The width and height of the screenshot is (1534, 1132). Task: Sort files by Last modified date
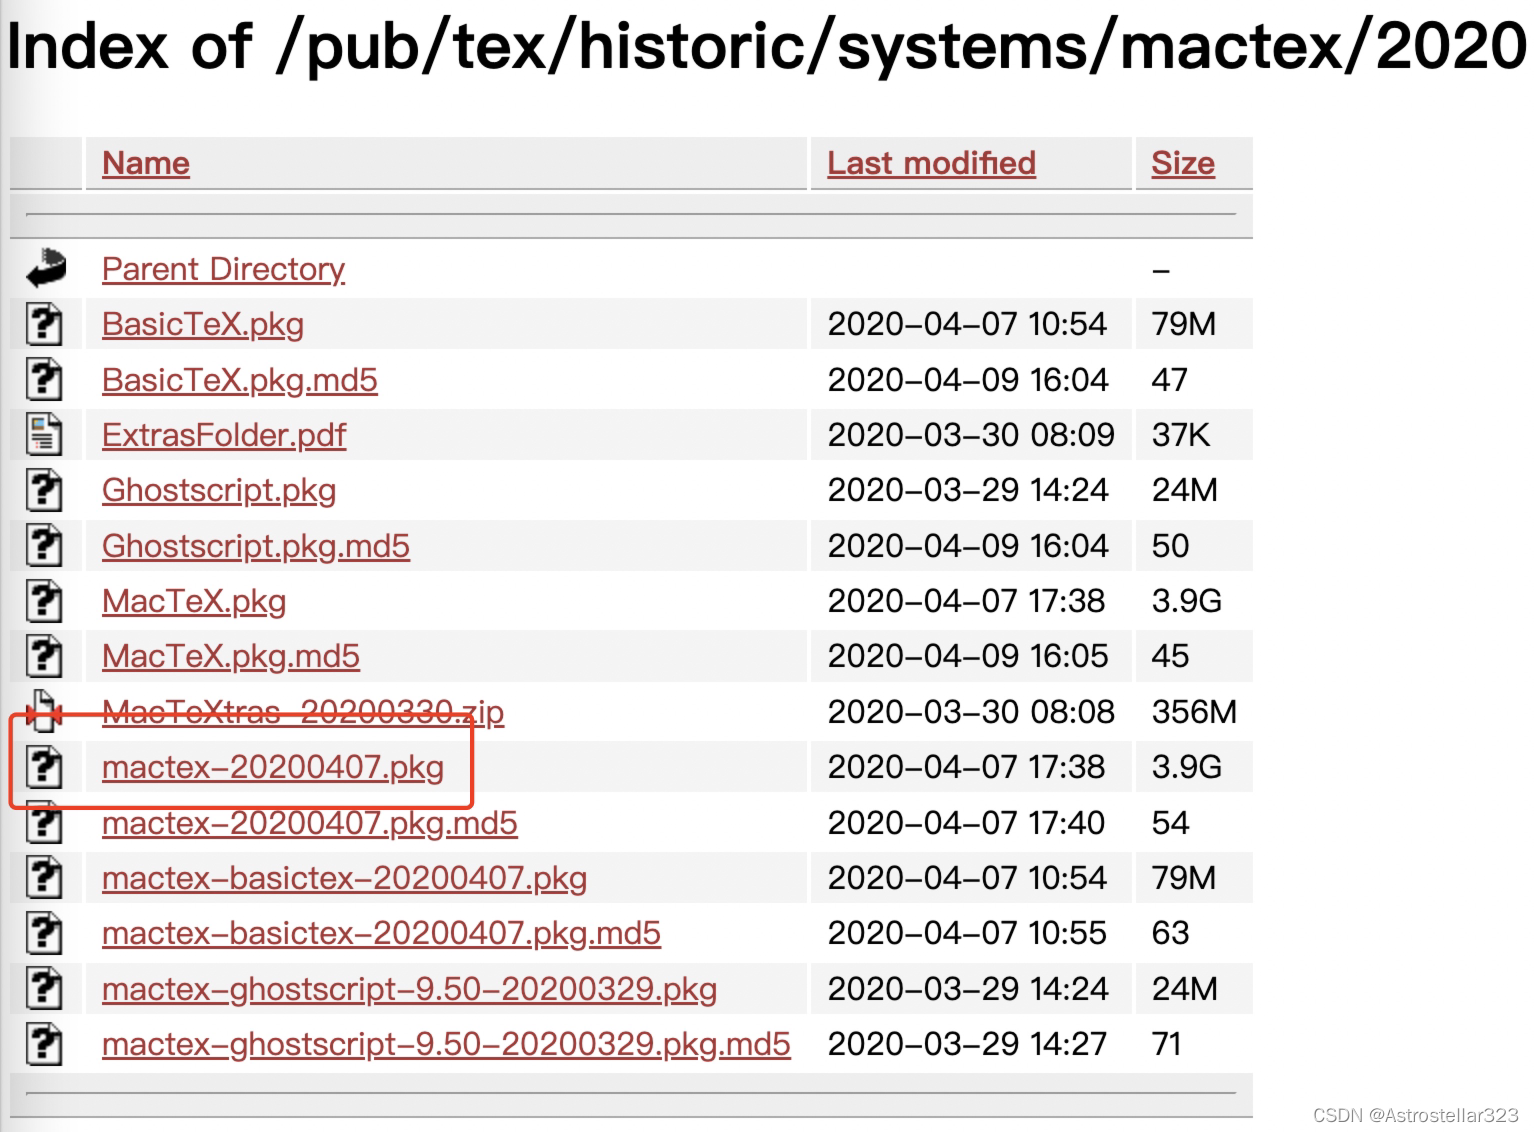pos(930,163)
